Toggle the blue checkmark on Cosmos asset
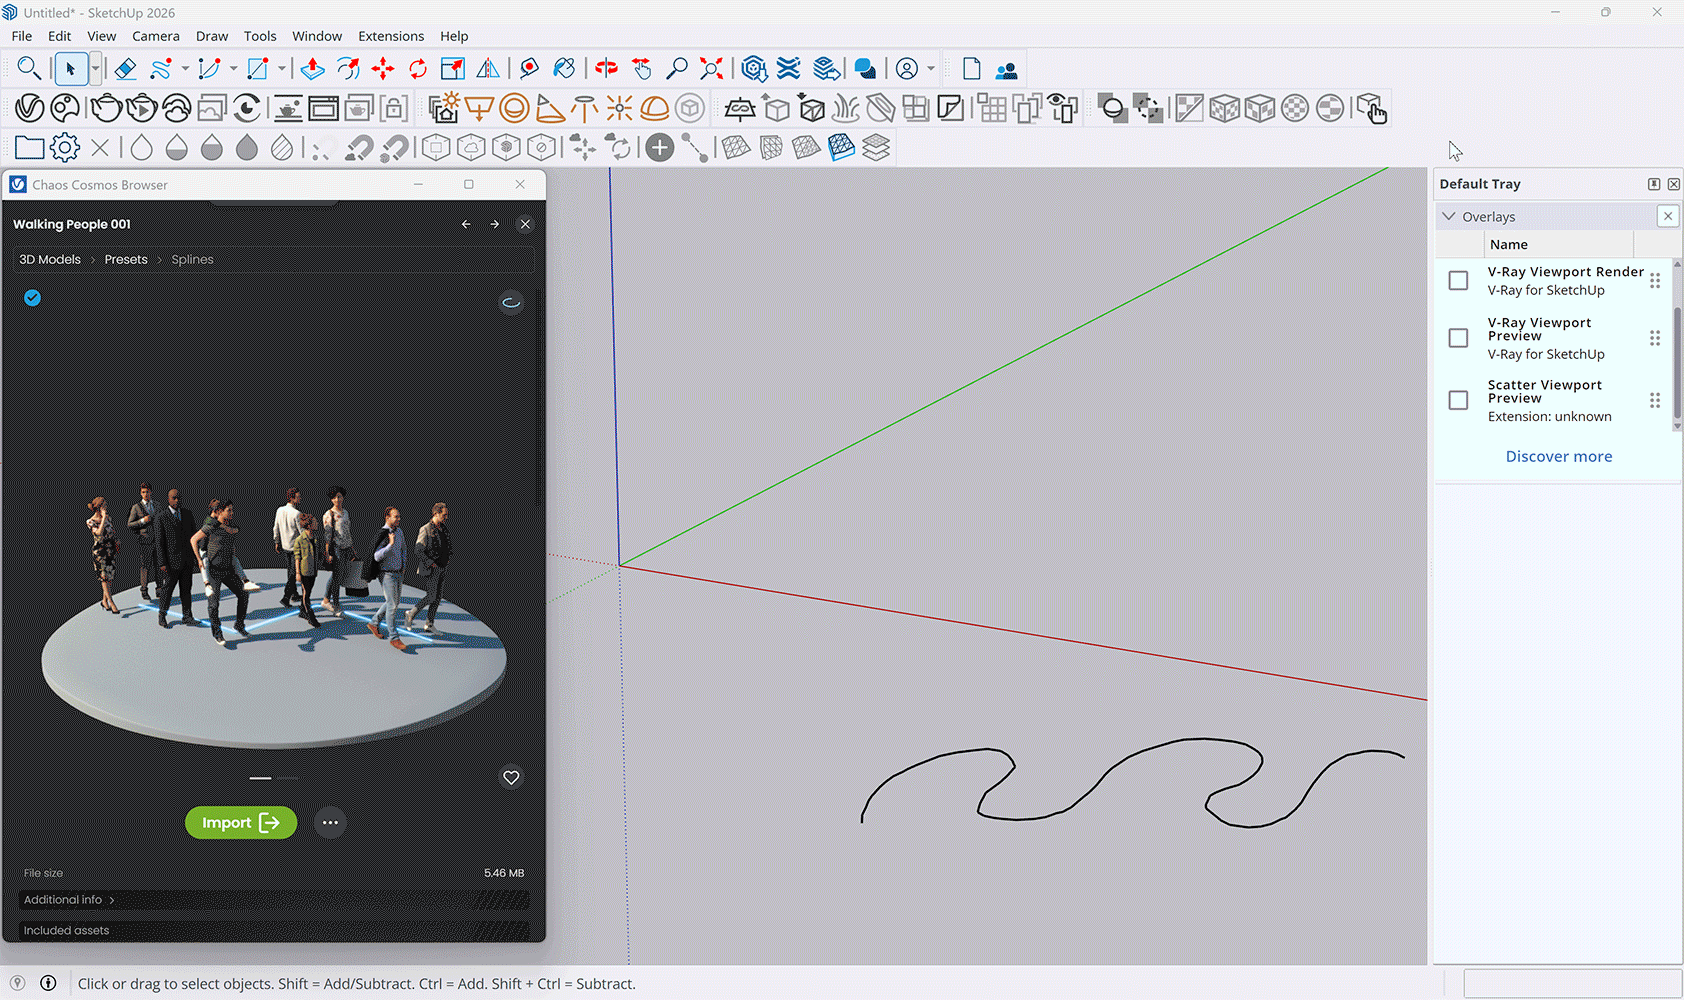Screen dimensions: 1684x1000 (33, 298)
